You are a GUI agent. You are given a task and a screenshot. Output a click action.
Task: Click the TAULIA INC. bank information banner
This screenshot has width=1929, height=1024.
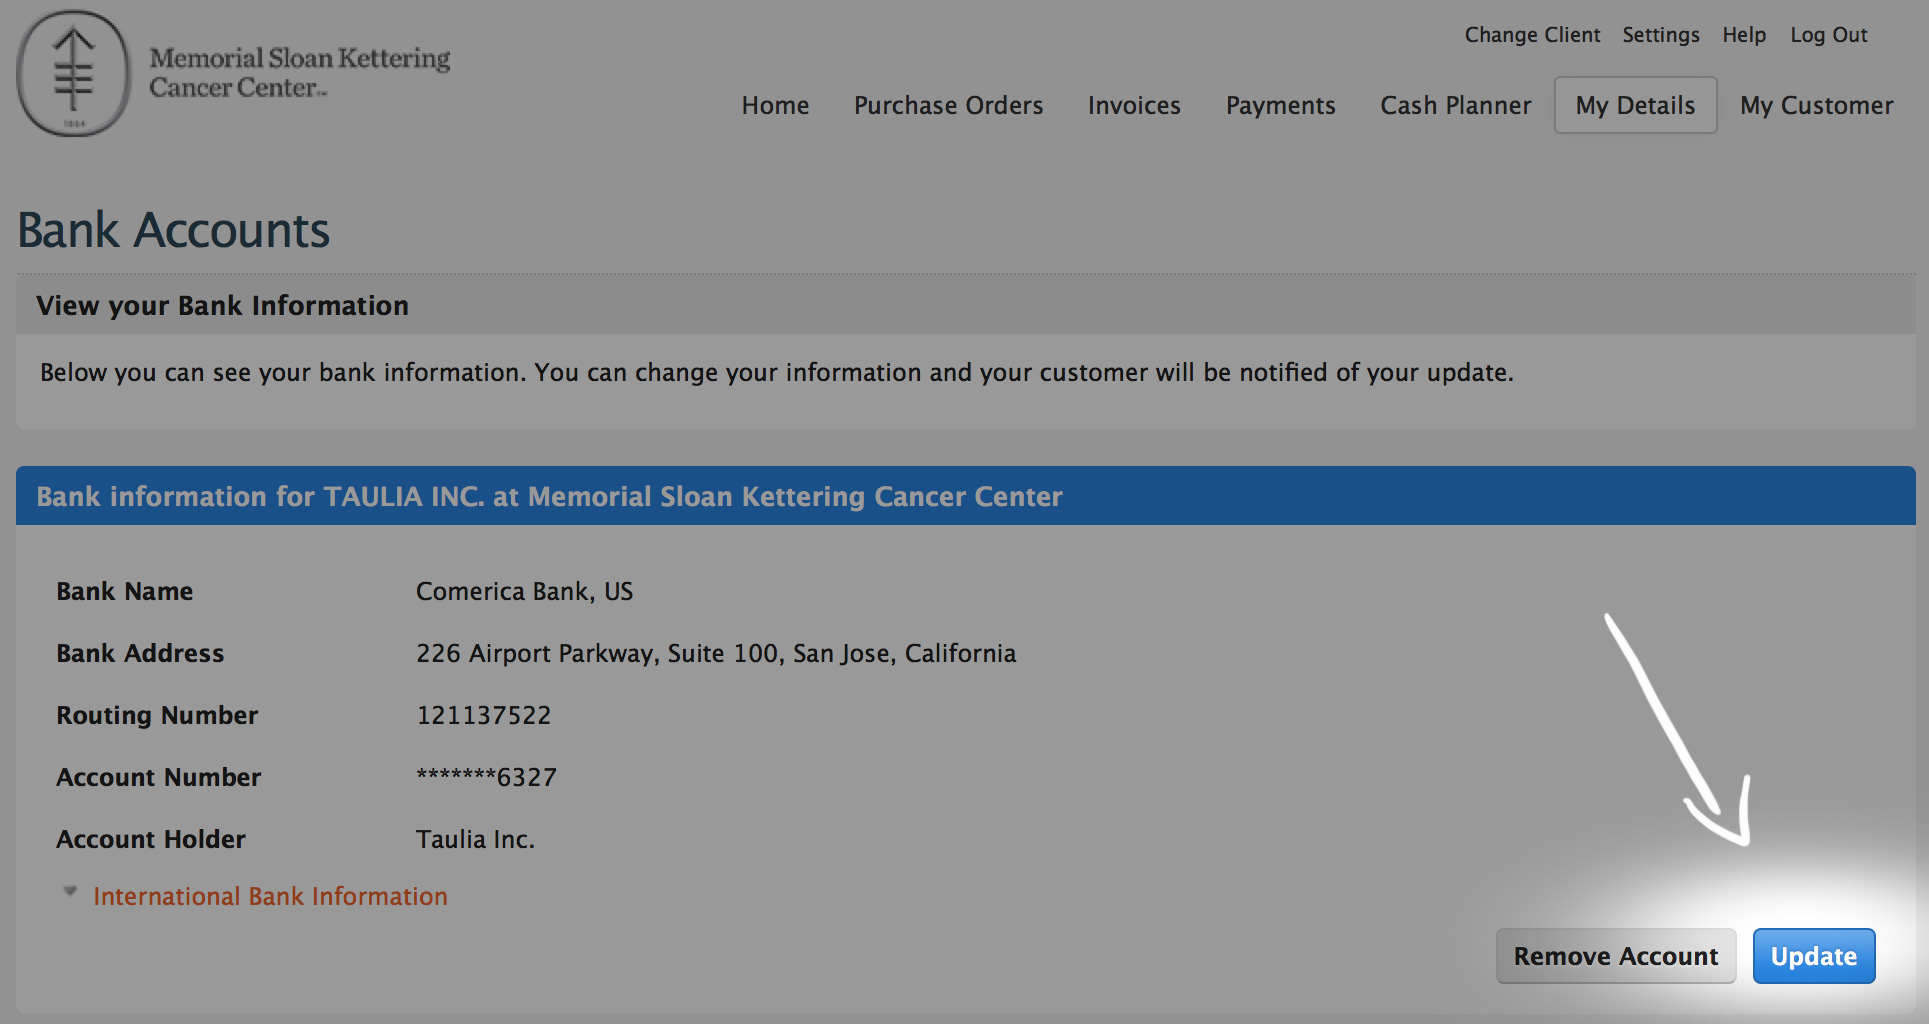pyautogui.click(x=965, y=496)
